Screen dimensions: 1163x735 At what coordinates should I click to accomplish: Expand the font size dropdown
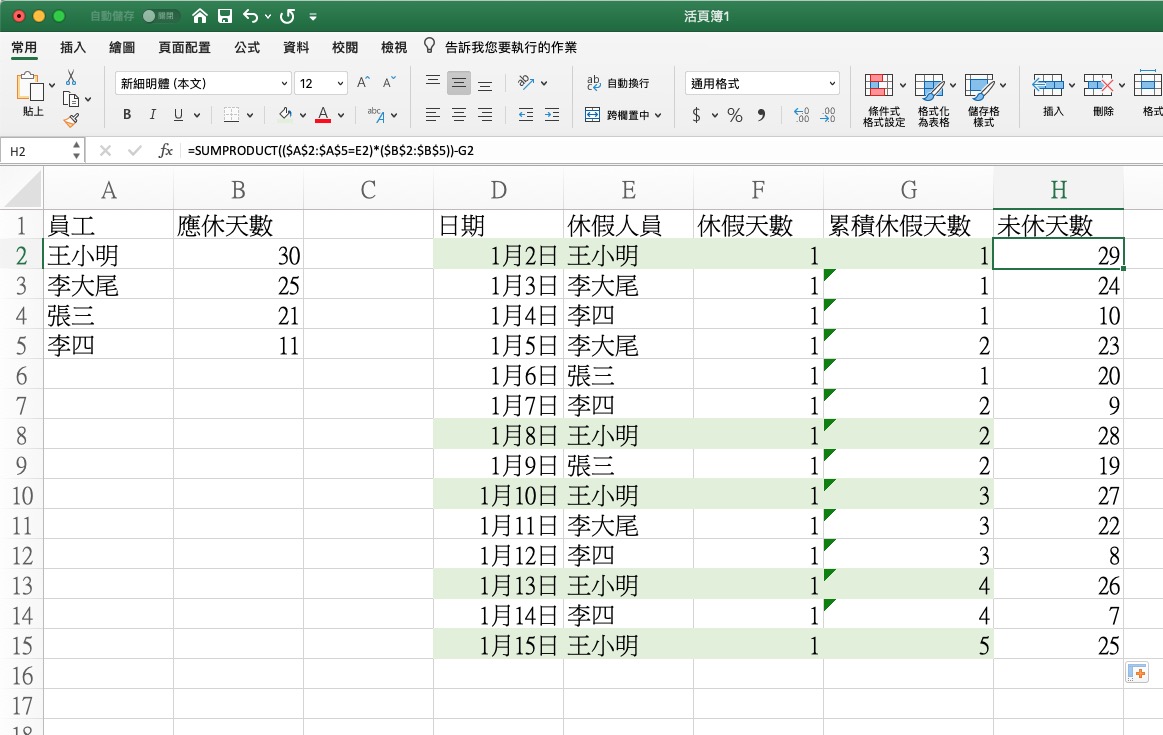[x=340, y=84]
